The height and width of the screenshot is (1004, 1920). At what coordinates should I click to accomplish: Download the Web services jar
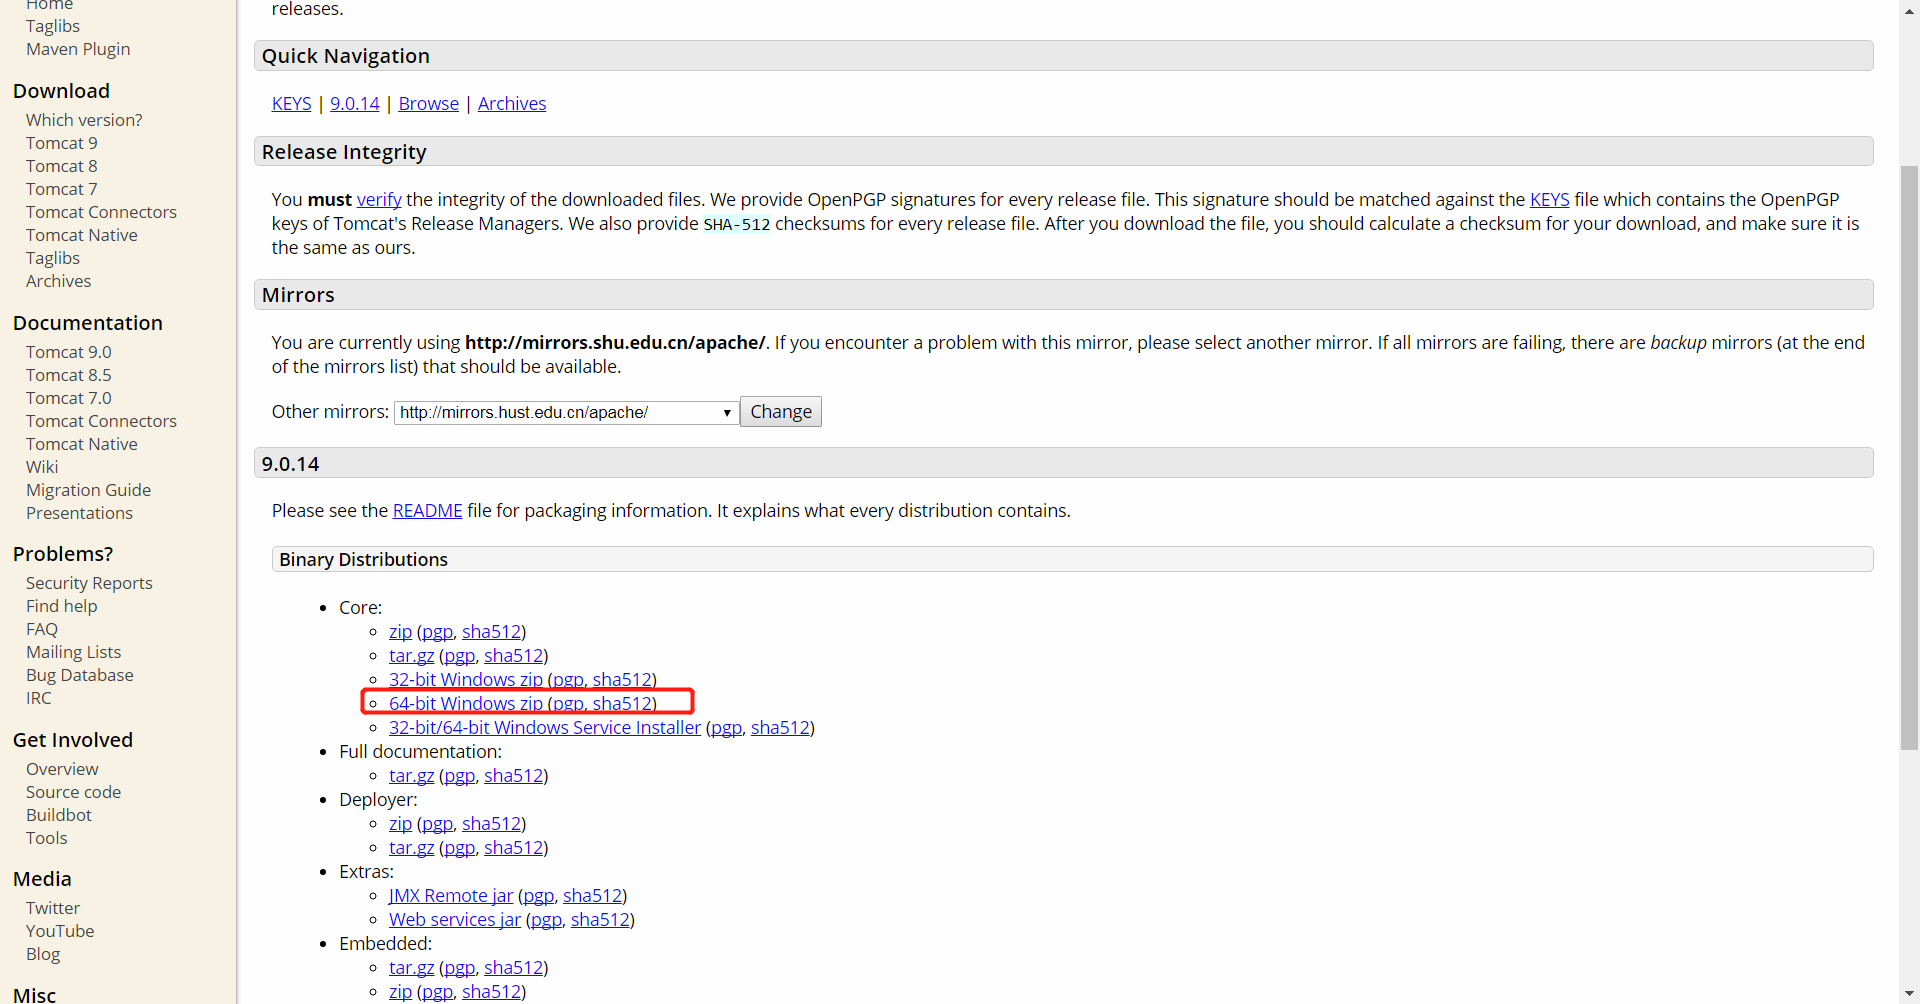click(455, 920)
